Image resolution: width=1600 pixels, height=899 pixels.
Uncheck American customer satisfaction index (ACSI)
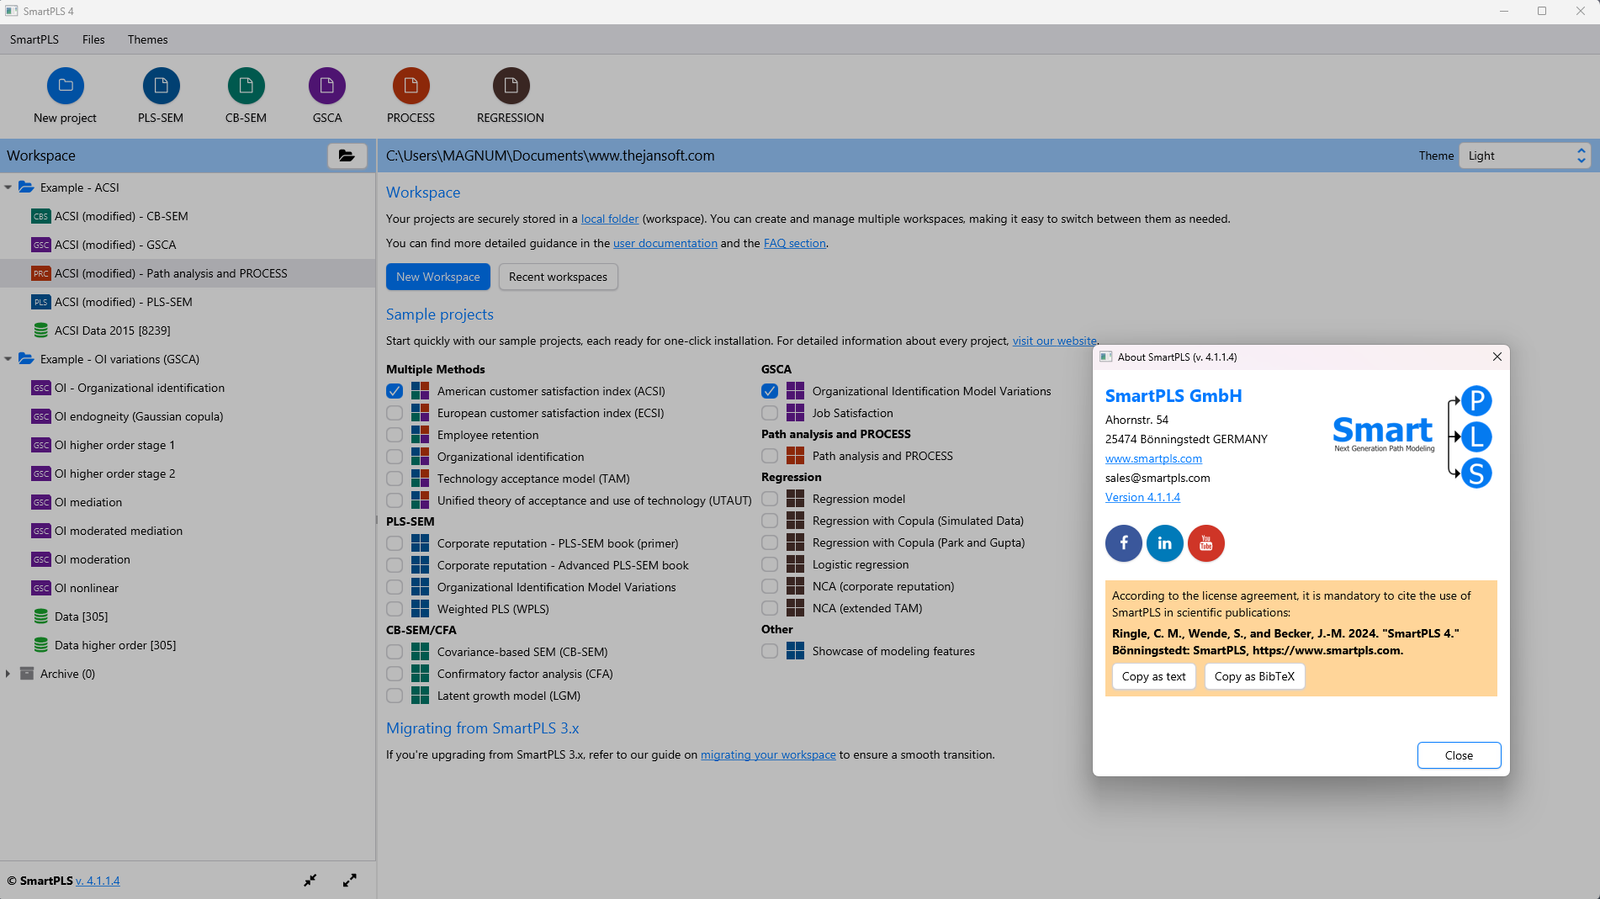[395, 391]
